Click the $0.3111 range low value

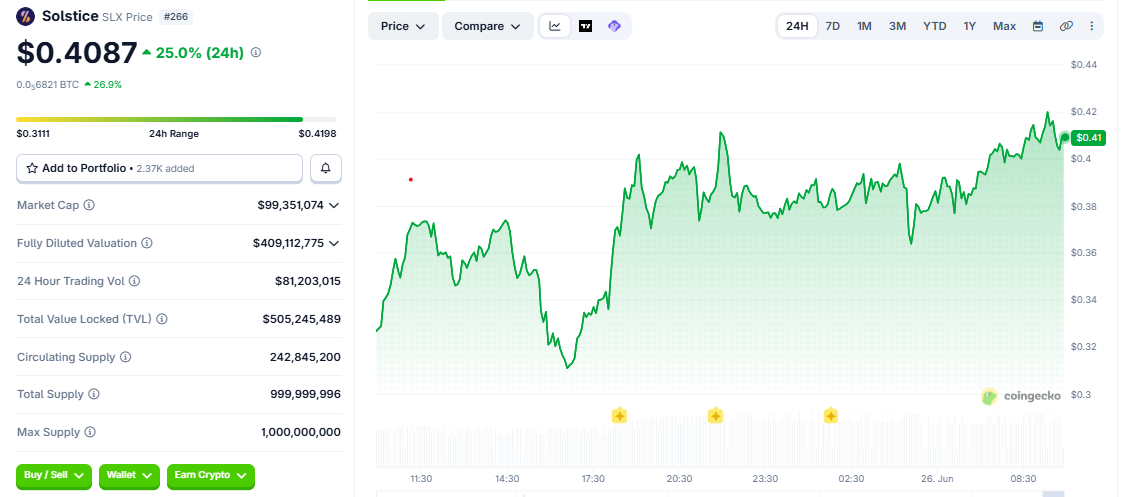pos(33,133)
